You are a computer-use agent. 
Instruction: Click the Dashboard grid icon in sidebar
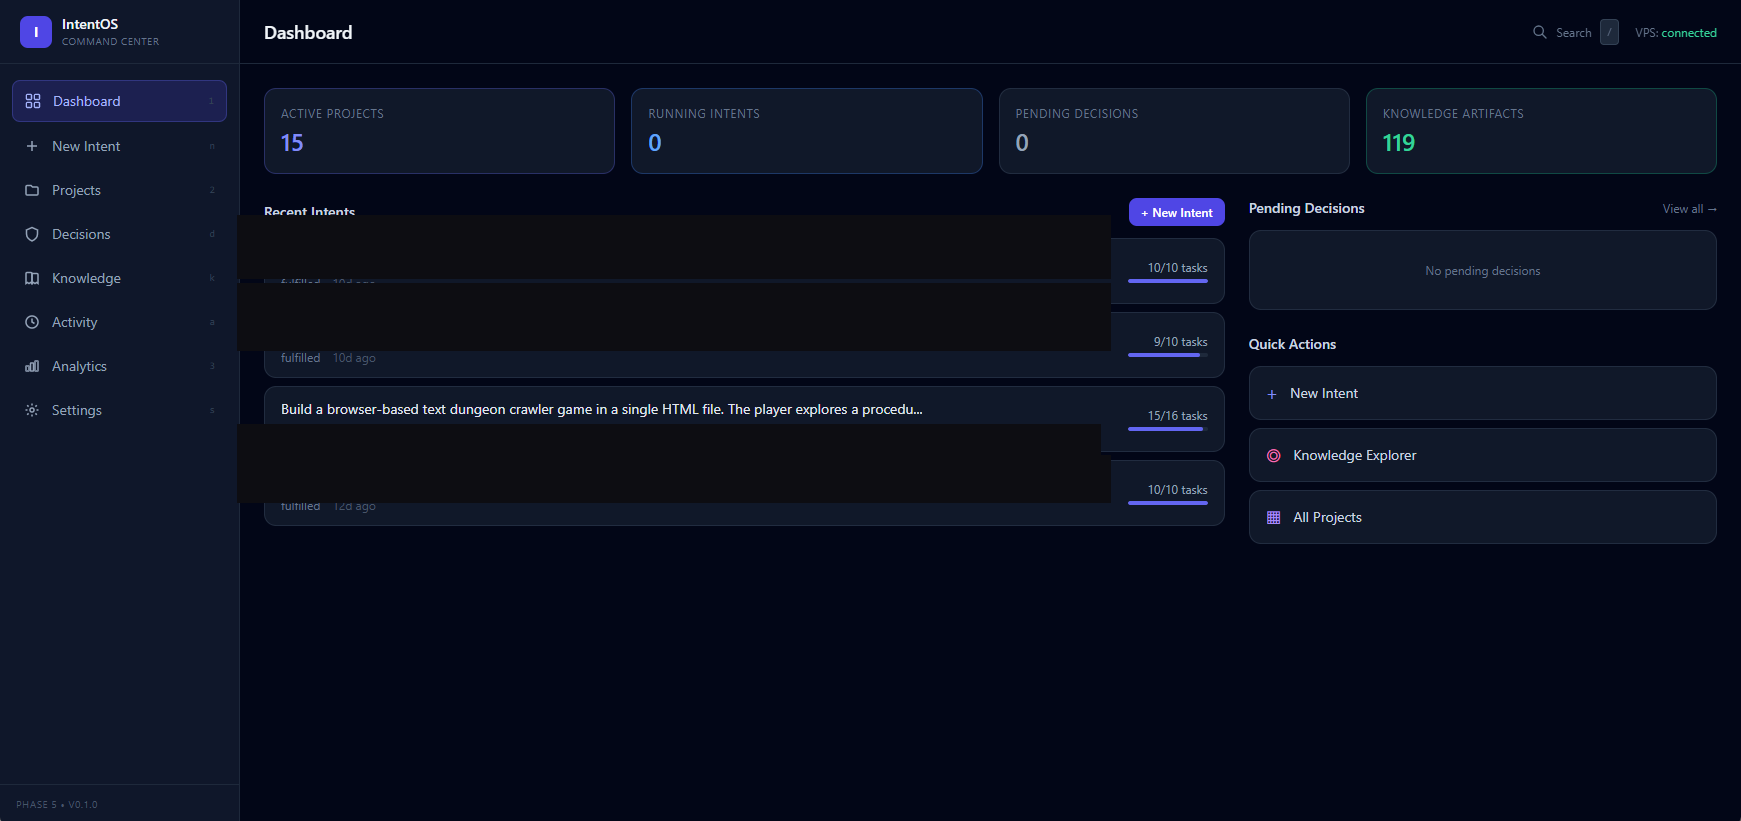33,101
